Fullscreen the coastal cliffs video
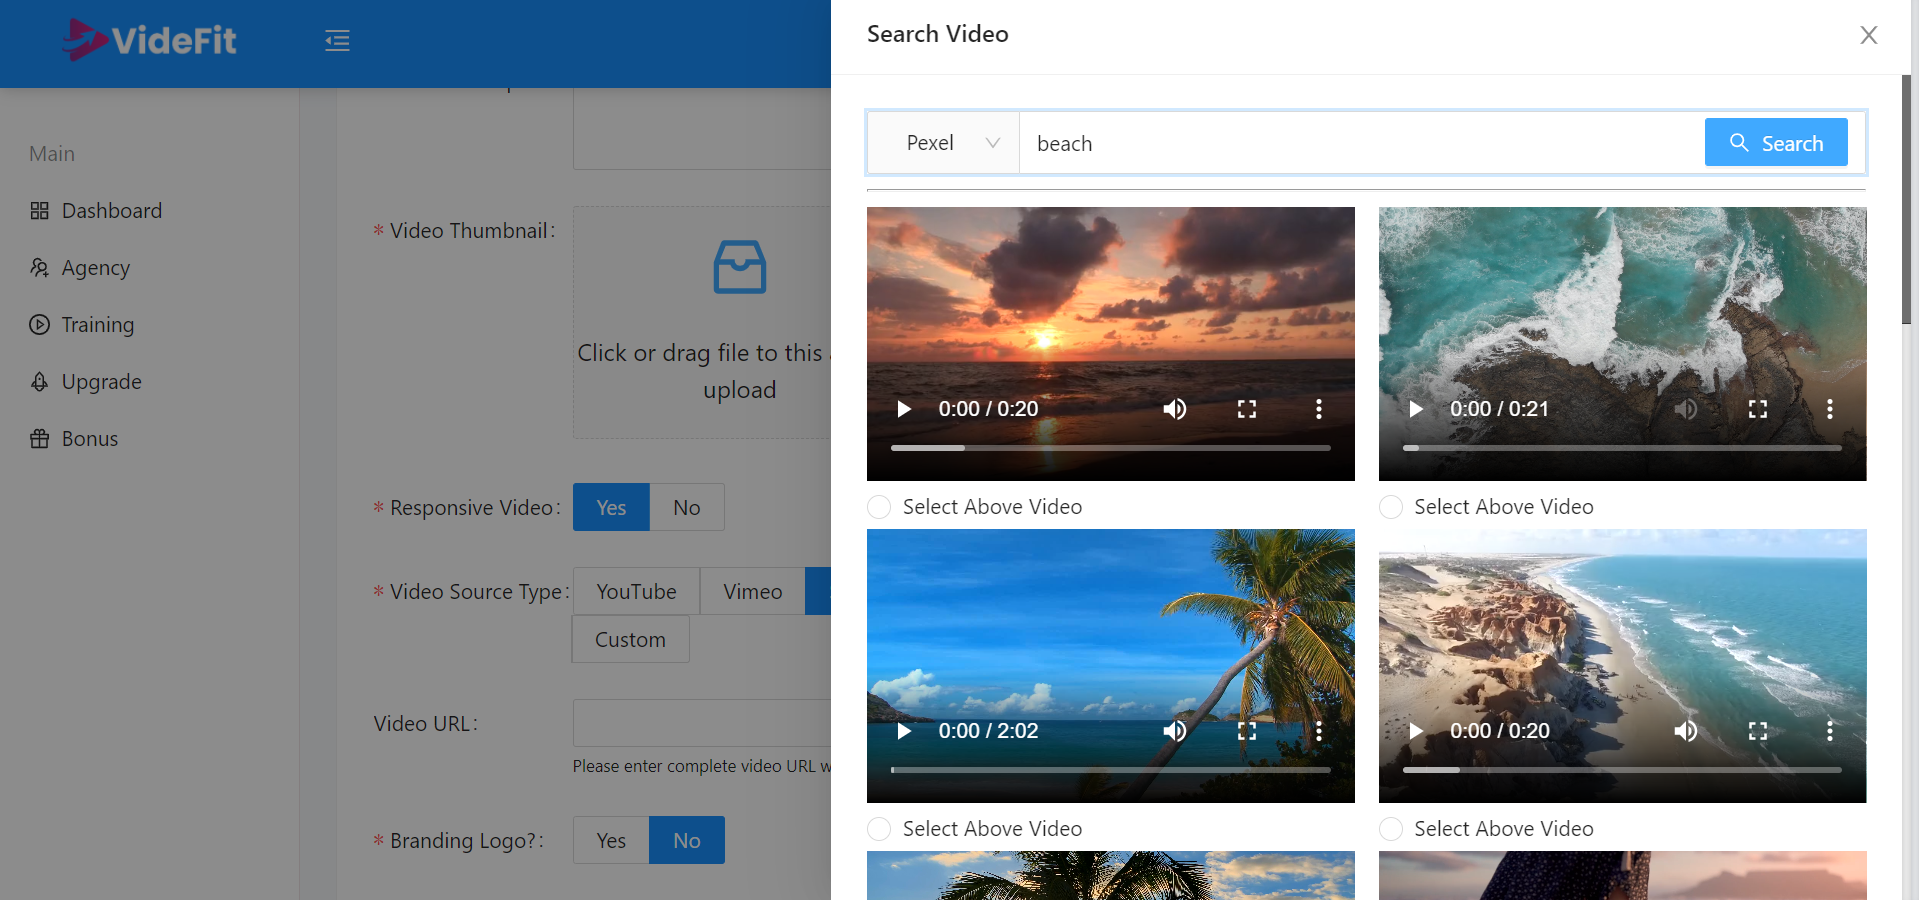The image size is (1919, 900). click(x=1758, y=731)
